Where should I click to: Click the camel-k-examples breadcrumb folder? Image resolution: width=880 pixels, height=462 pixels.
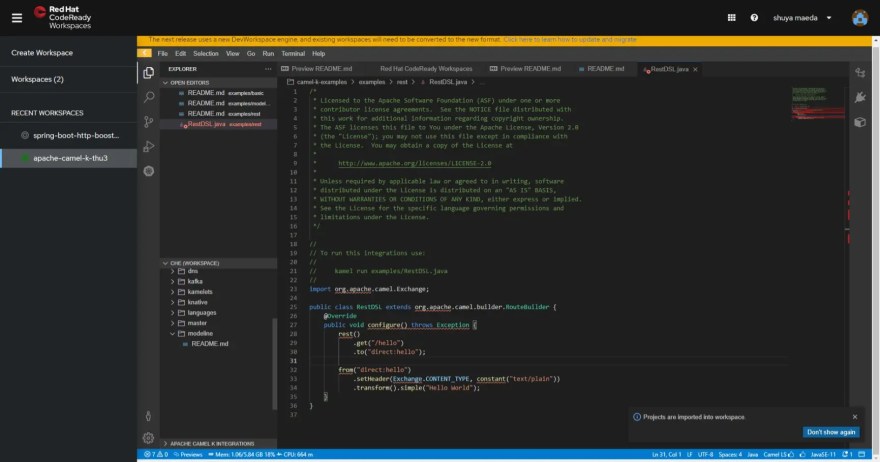[317, 82]
